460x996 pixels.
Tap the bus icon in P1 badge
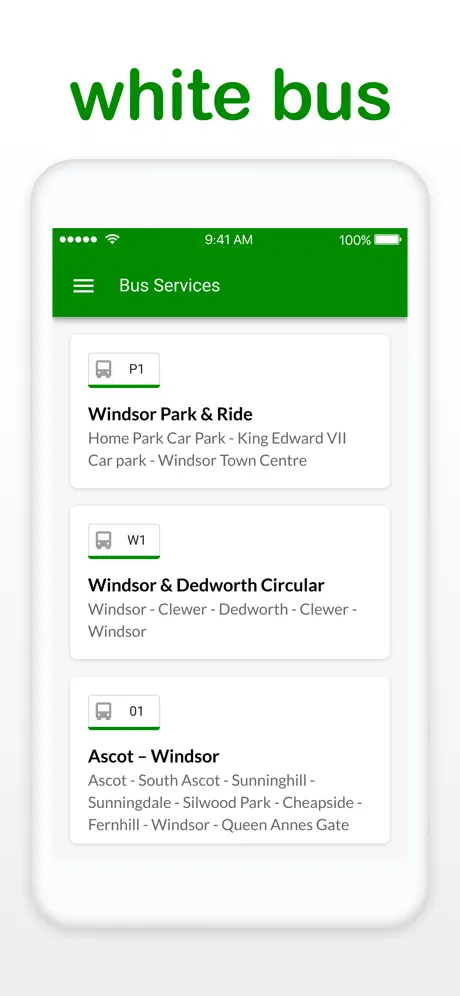(104, 369)
